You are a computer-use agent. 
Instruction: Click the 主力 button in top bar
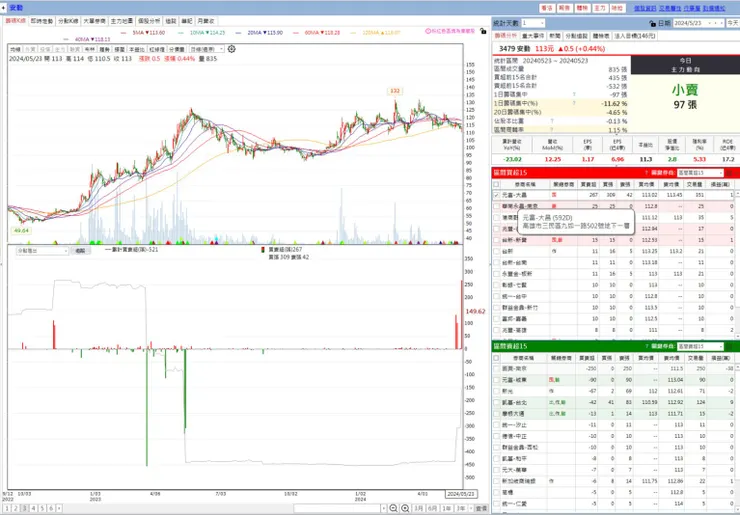pos(599,8)
